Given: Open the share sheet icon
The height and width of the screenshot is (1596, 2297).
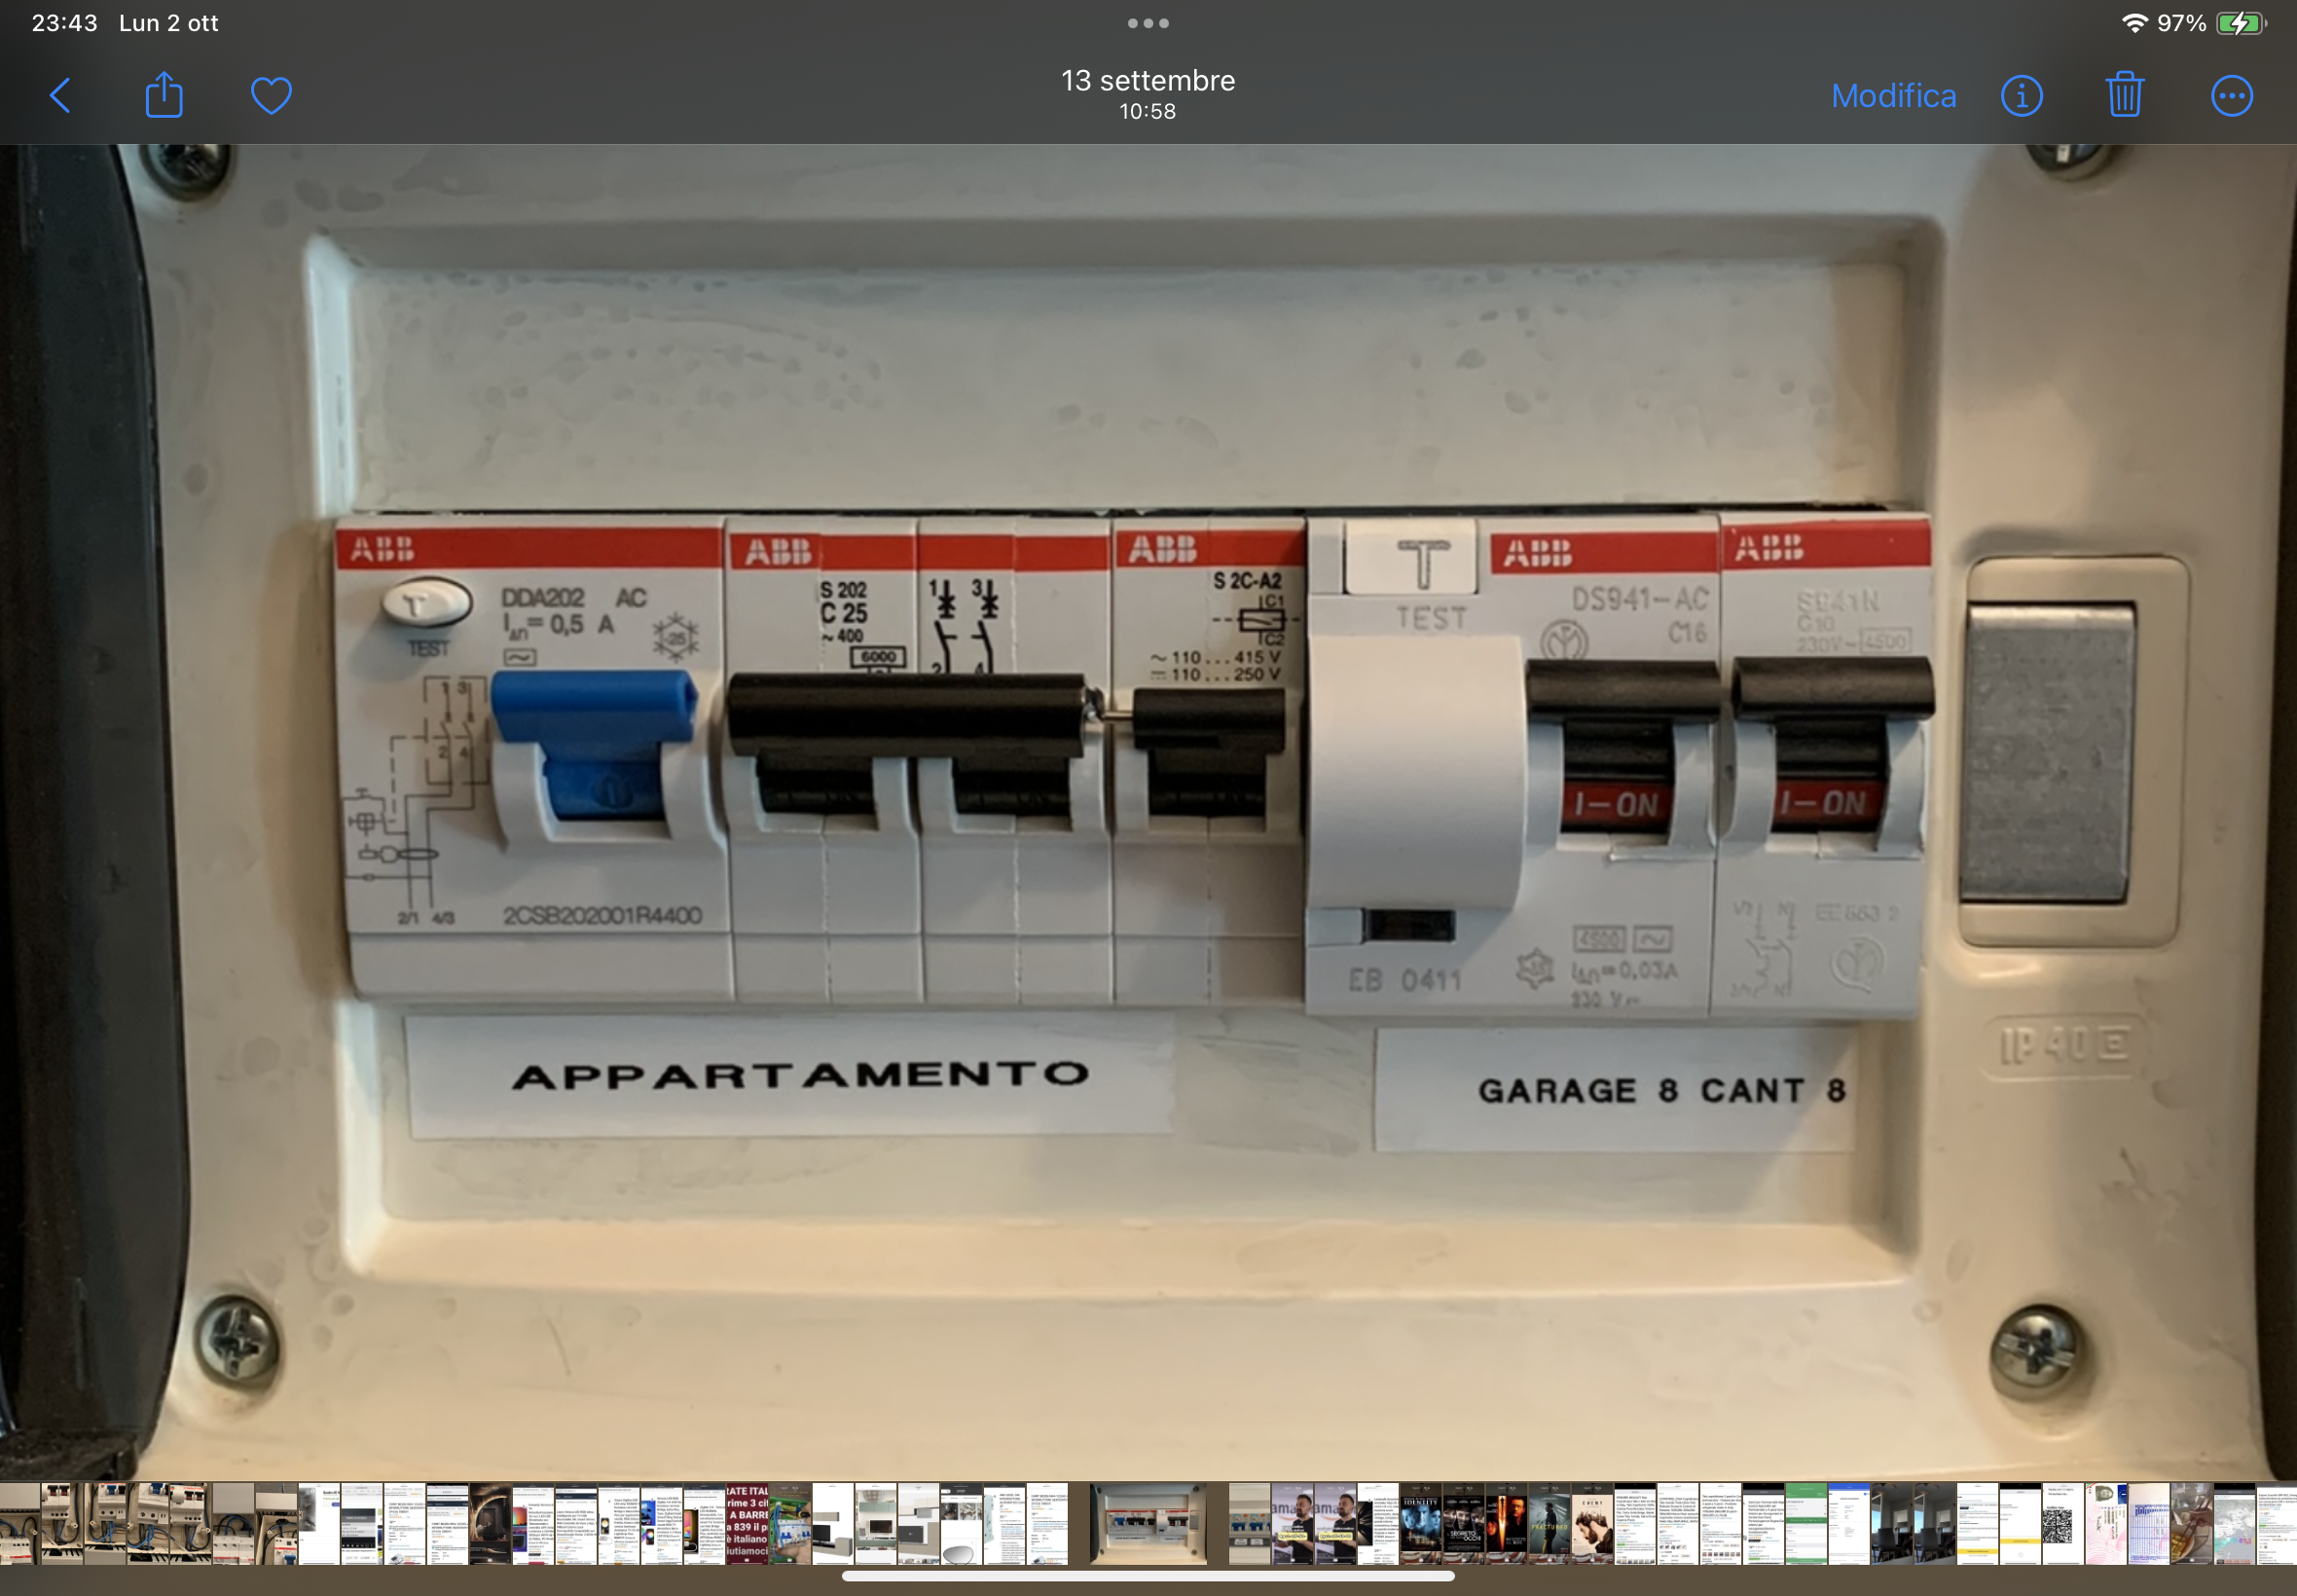Looking at the screenshot, I should [x=164, y=96].
